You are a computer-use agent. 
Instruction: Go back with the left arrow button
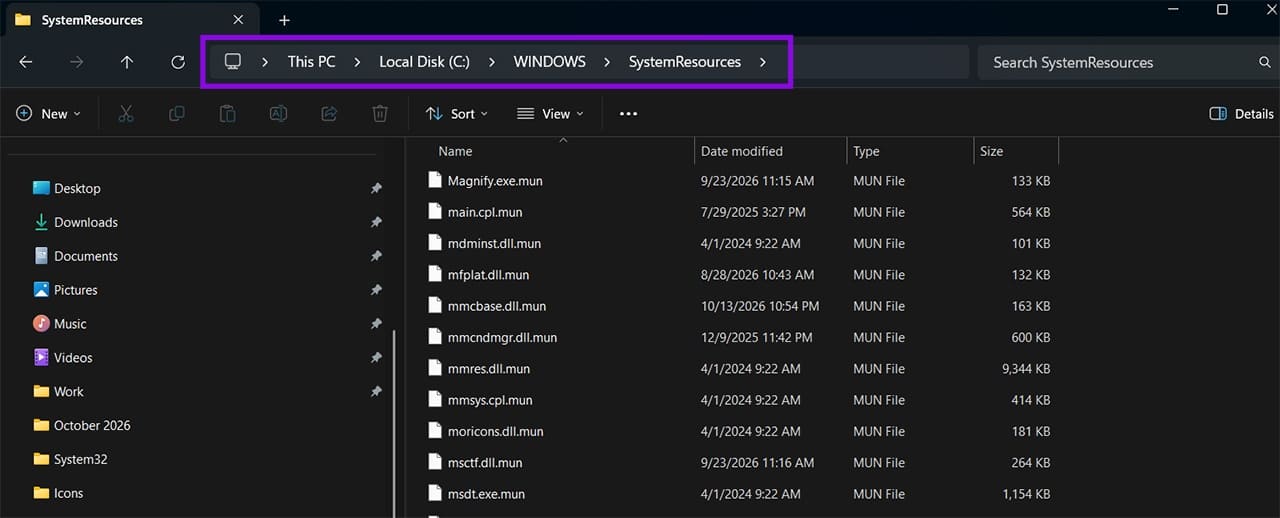point(26,62)
